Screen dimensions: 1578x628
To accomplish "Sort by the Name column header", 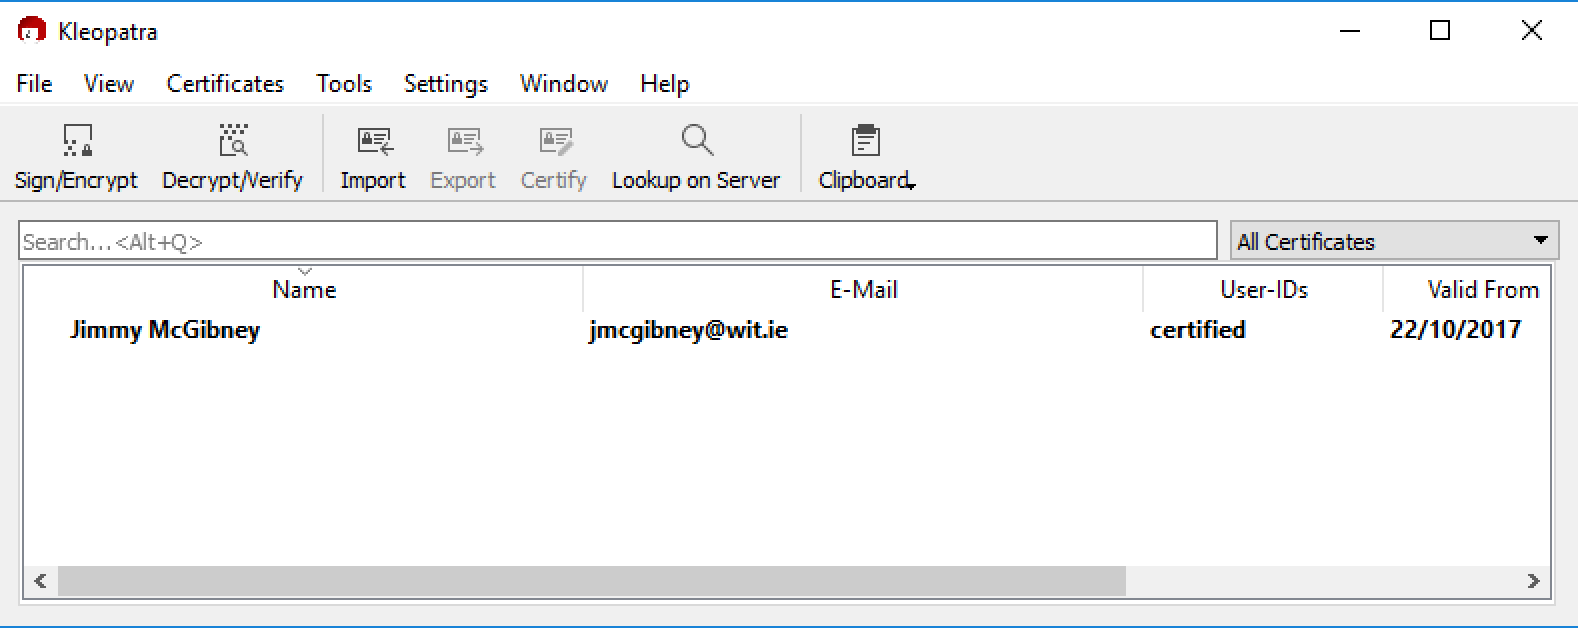I will tap(304, 290).
